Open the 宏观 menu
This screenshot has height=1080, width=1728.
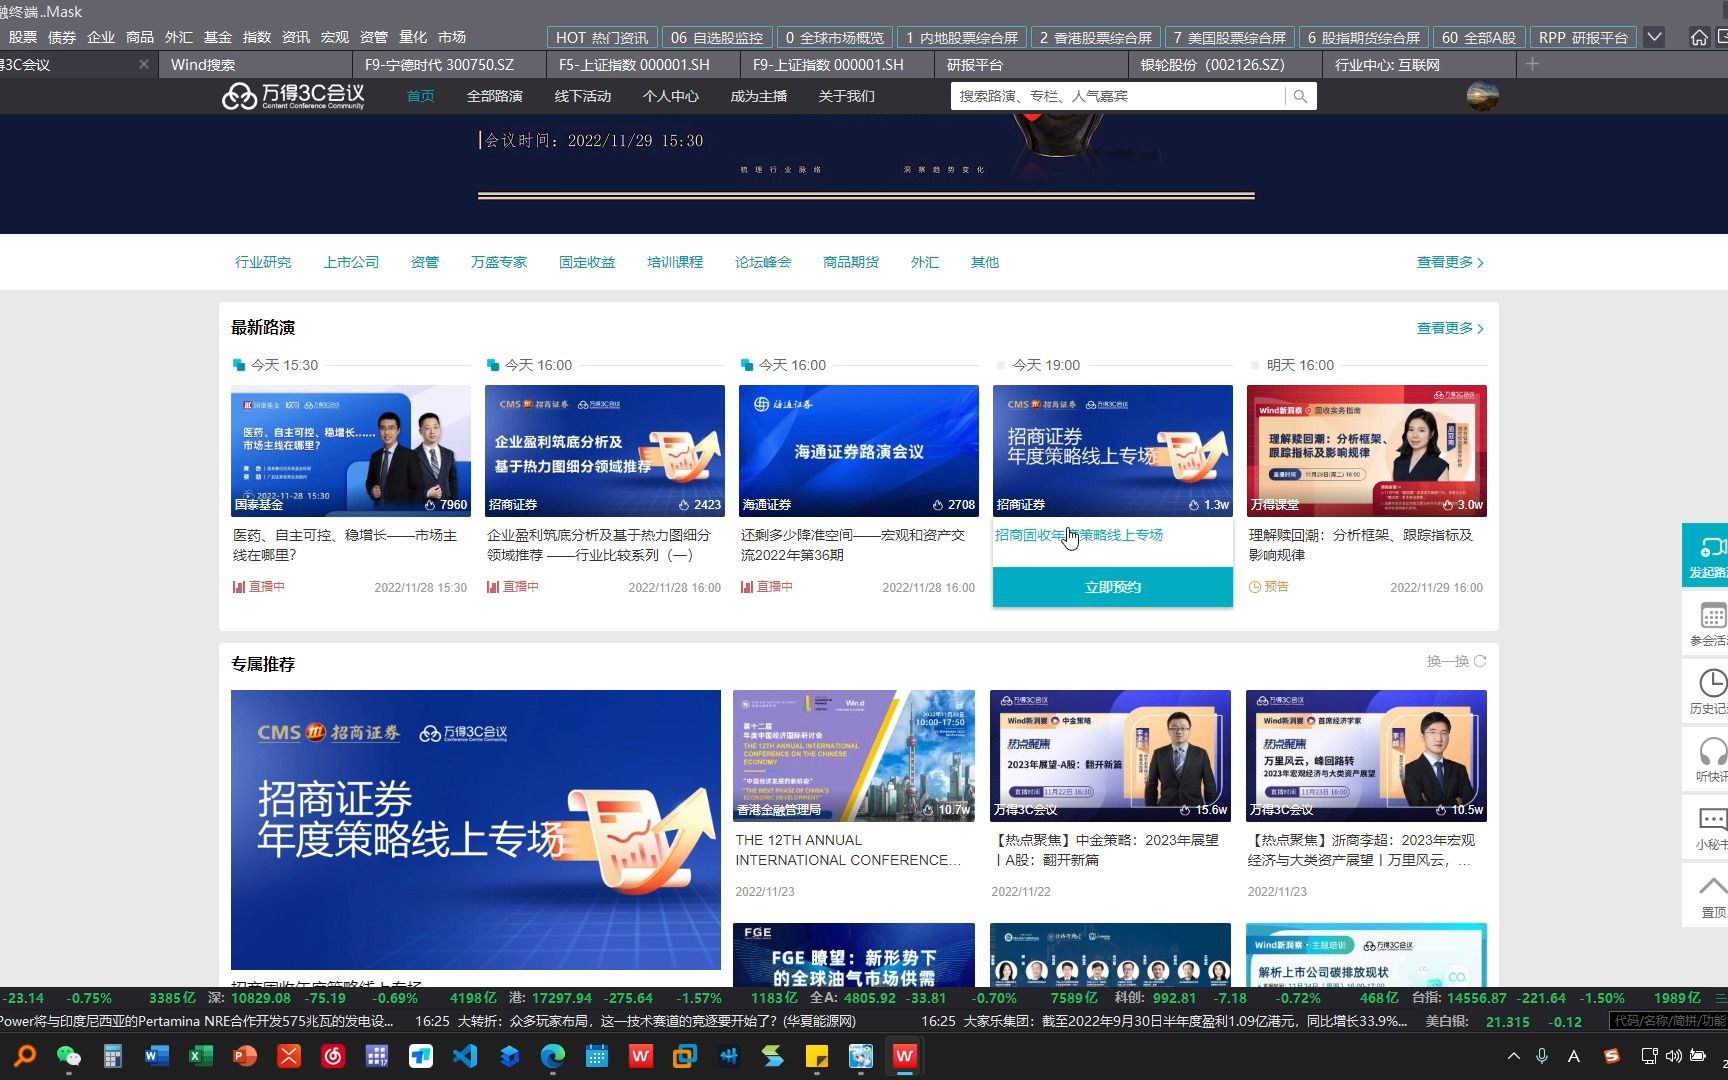(334, 37)
